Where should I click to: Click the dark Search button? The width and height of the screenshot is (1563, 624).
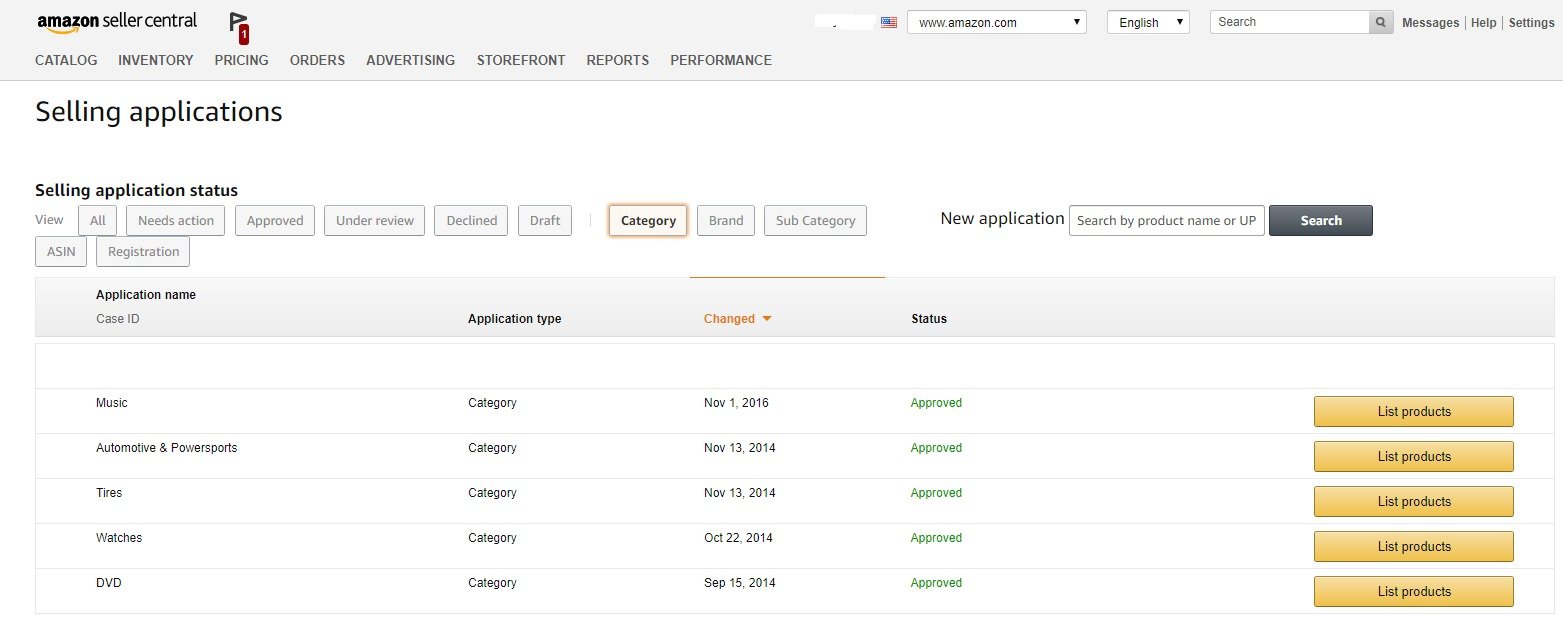tap(1321, 220)
